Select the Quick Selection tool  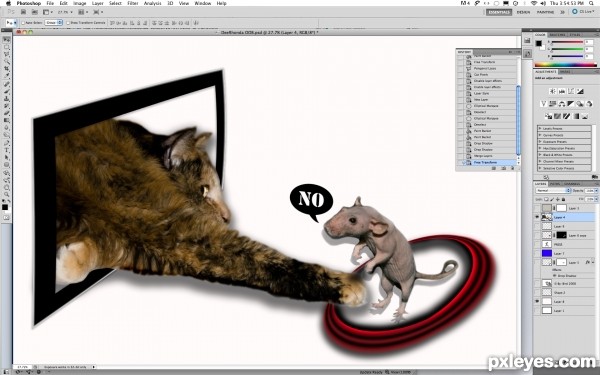click(x=7, y=62)
